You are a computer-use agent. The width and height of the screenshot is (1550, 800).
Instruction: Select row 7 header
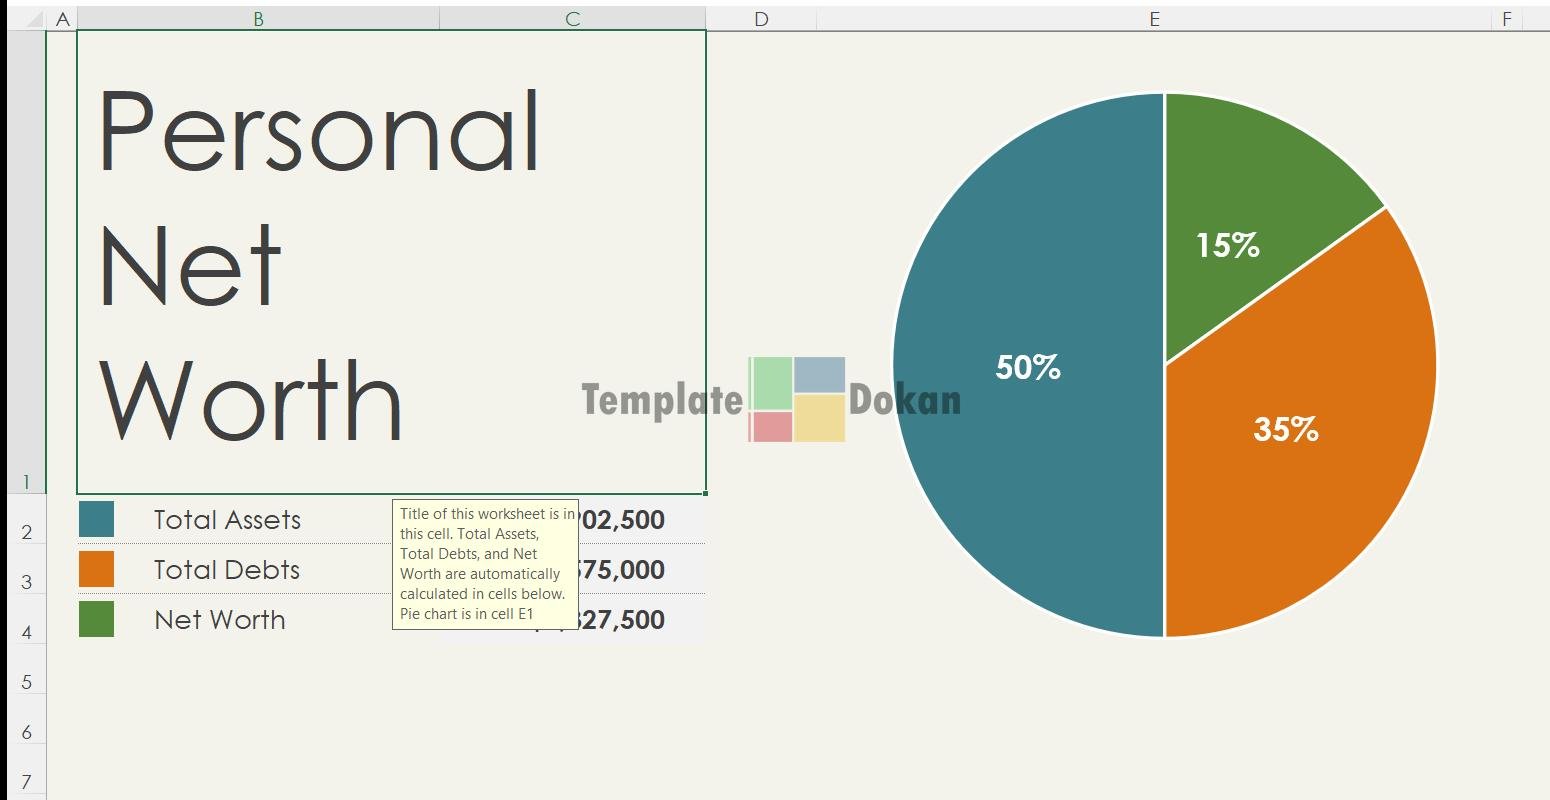26,782
